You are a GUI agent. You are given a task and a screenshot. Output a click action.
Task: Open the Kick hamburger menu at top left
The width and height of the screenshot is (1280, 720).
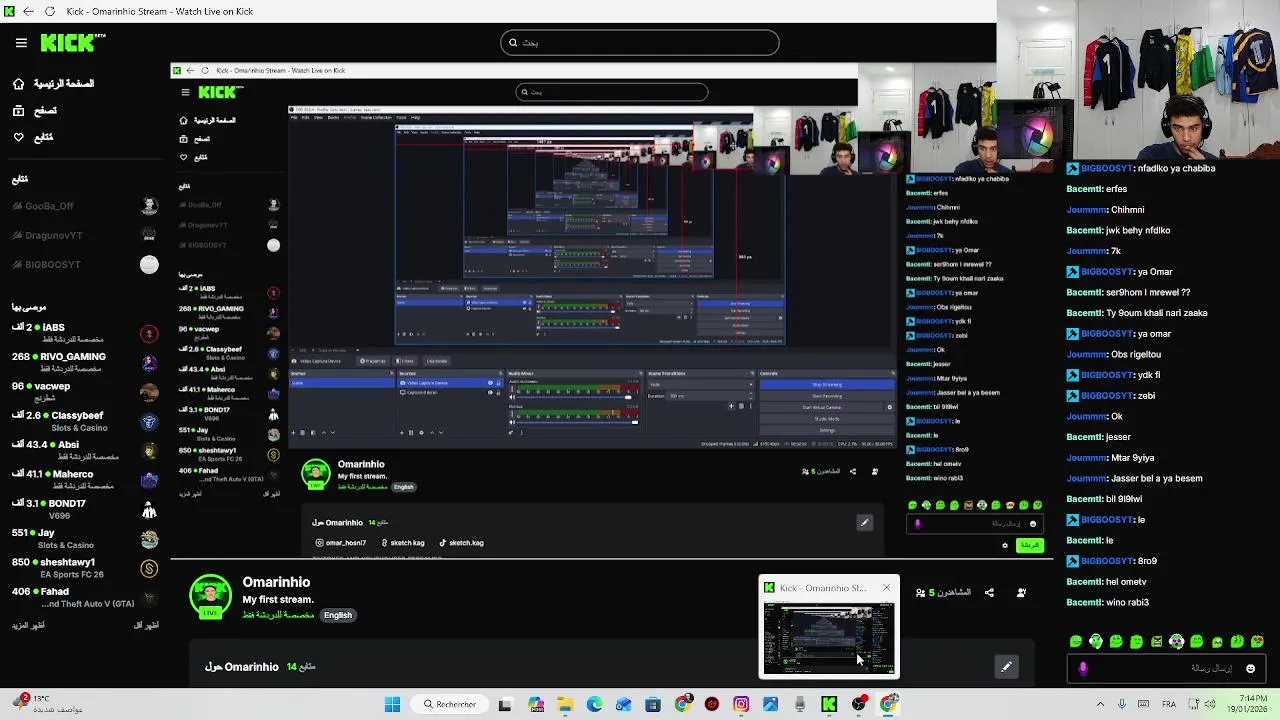[x=21, y=43]
